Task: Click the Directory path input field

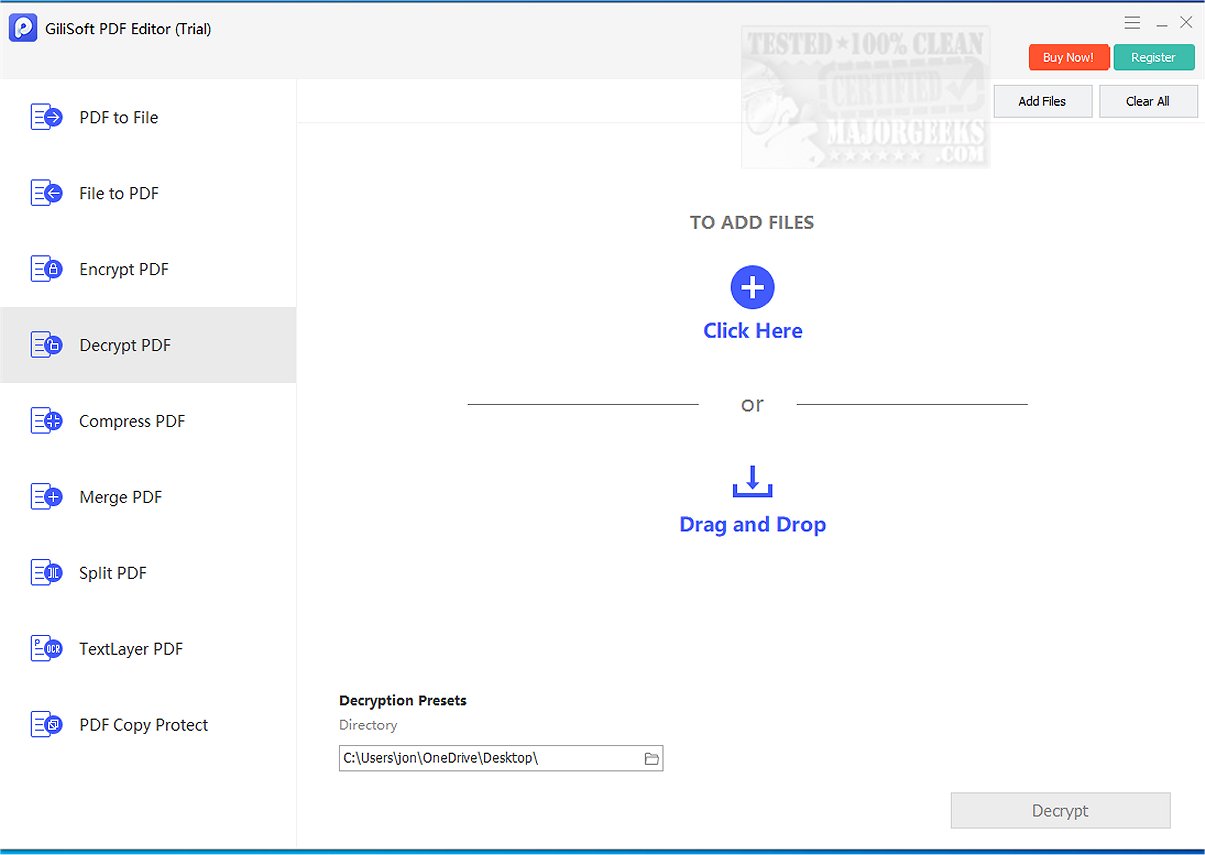Action: tap(501, 758)
